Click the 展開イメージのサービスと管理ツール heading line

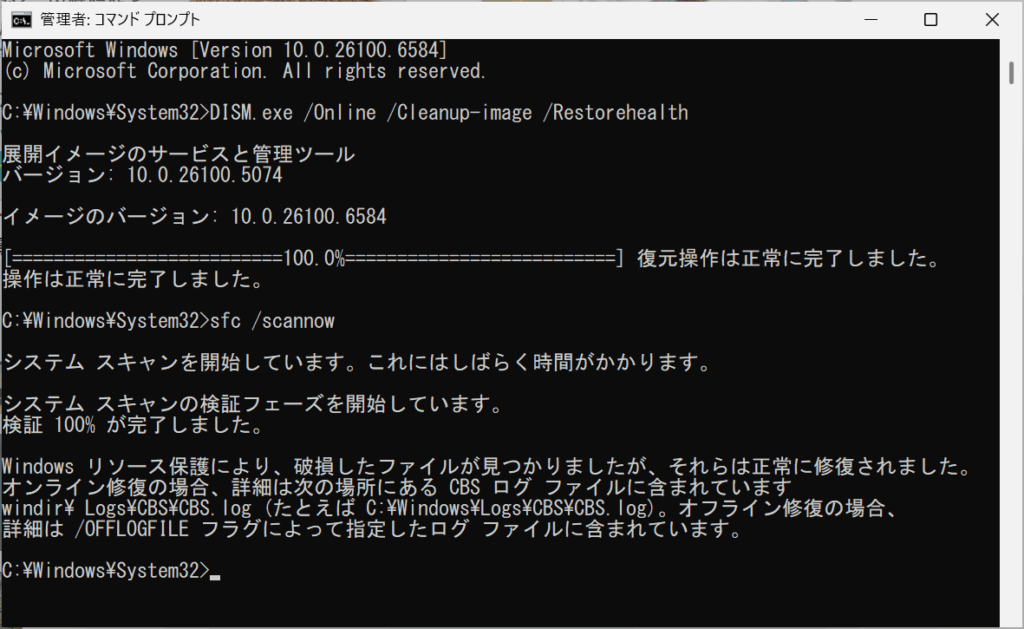(x=179, y=155)
